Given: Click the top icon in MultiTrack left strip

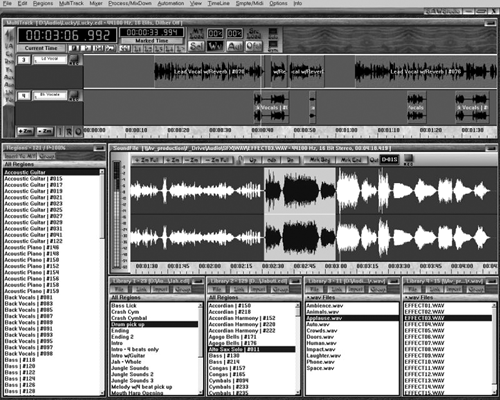Looking at the screenshot, I should point(9,34).
